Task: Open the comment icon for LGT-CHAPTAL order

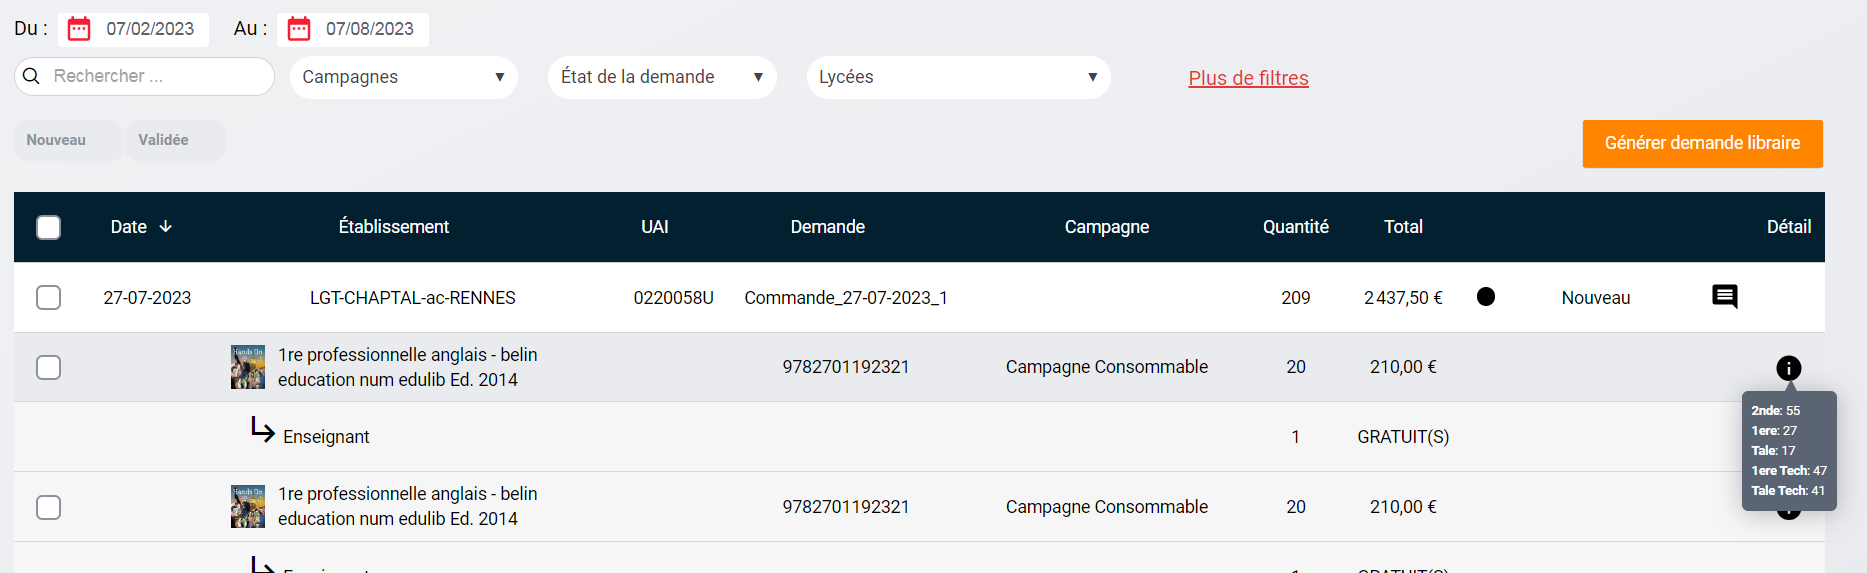Action: point(1724,297)
